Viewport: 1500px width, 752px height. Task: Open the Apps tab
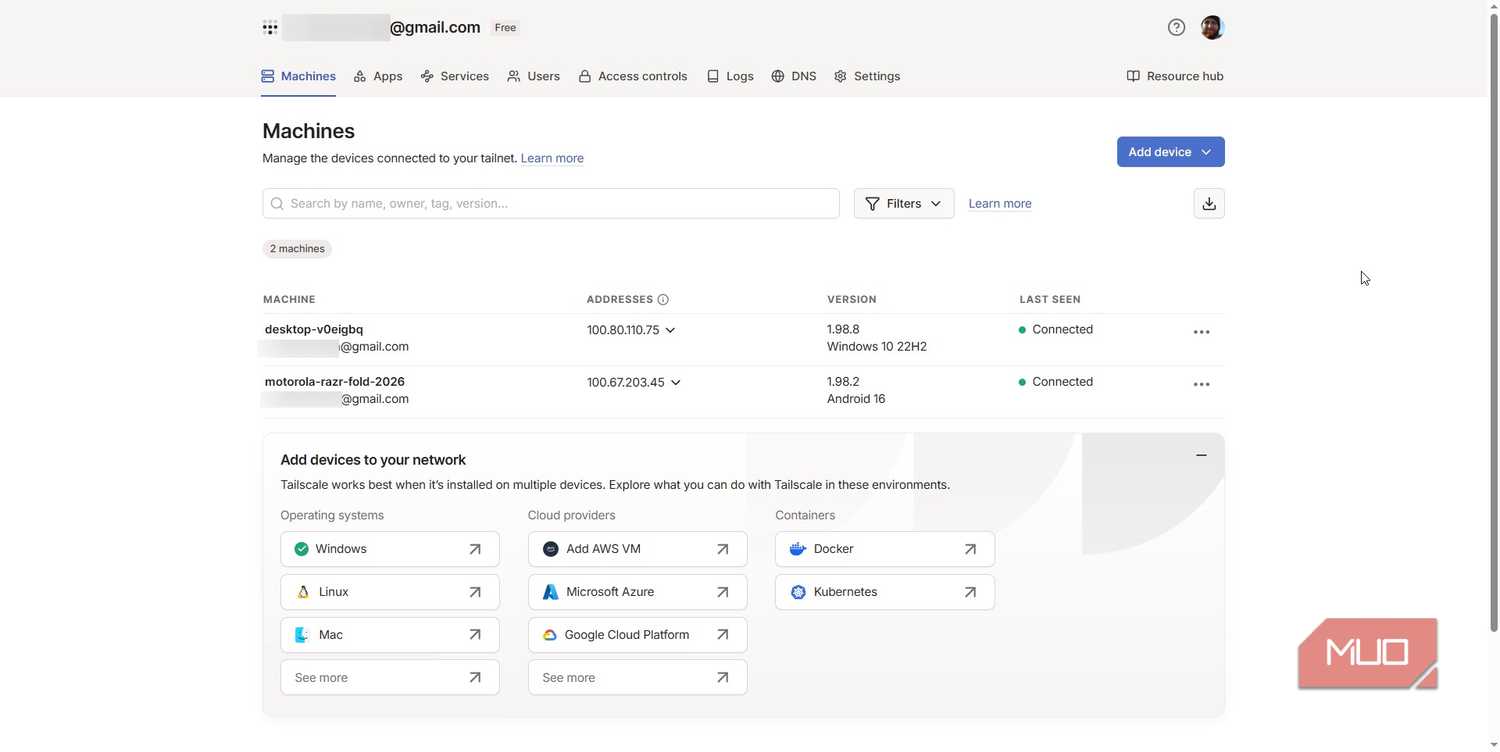378,76
